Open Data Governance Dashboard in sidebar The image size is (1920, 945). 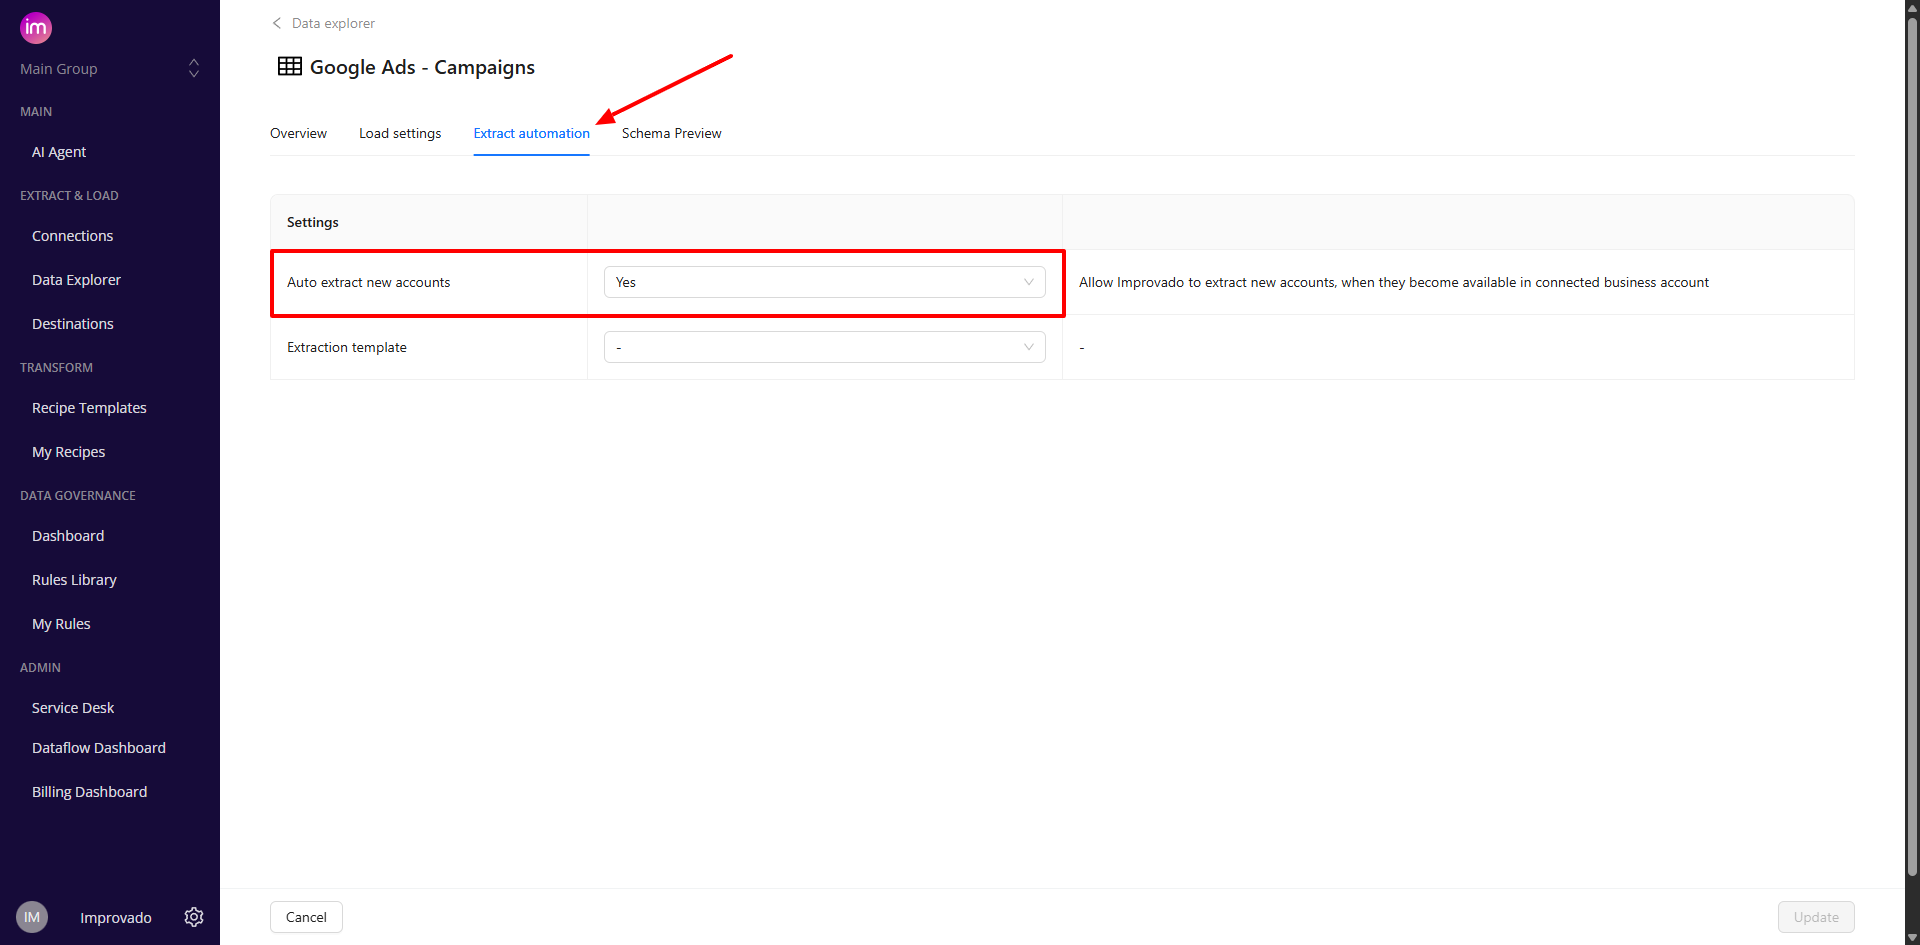[68, 536]
